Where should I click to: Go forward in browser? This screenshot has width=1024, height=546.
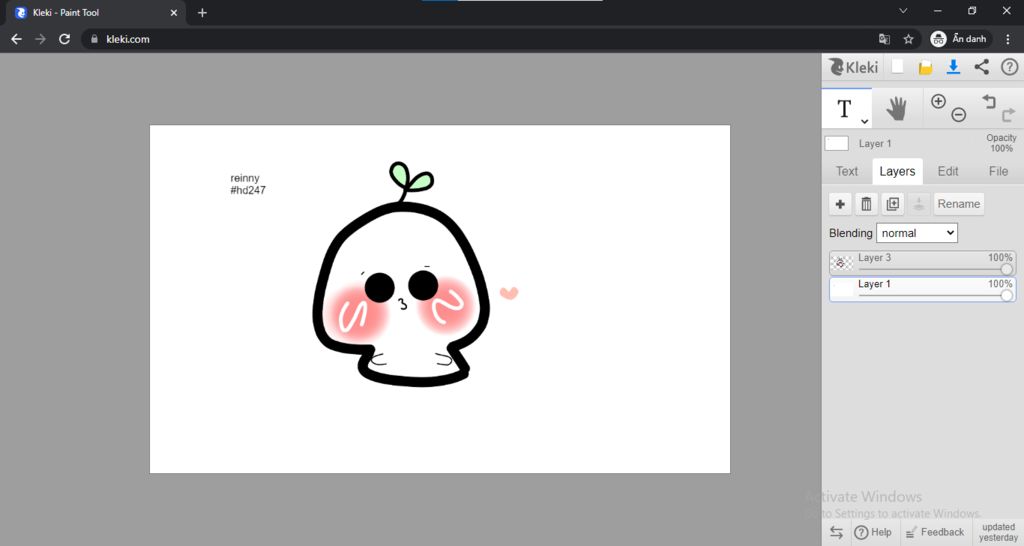pos(40,39)
